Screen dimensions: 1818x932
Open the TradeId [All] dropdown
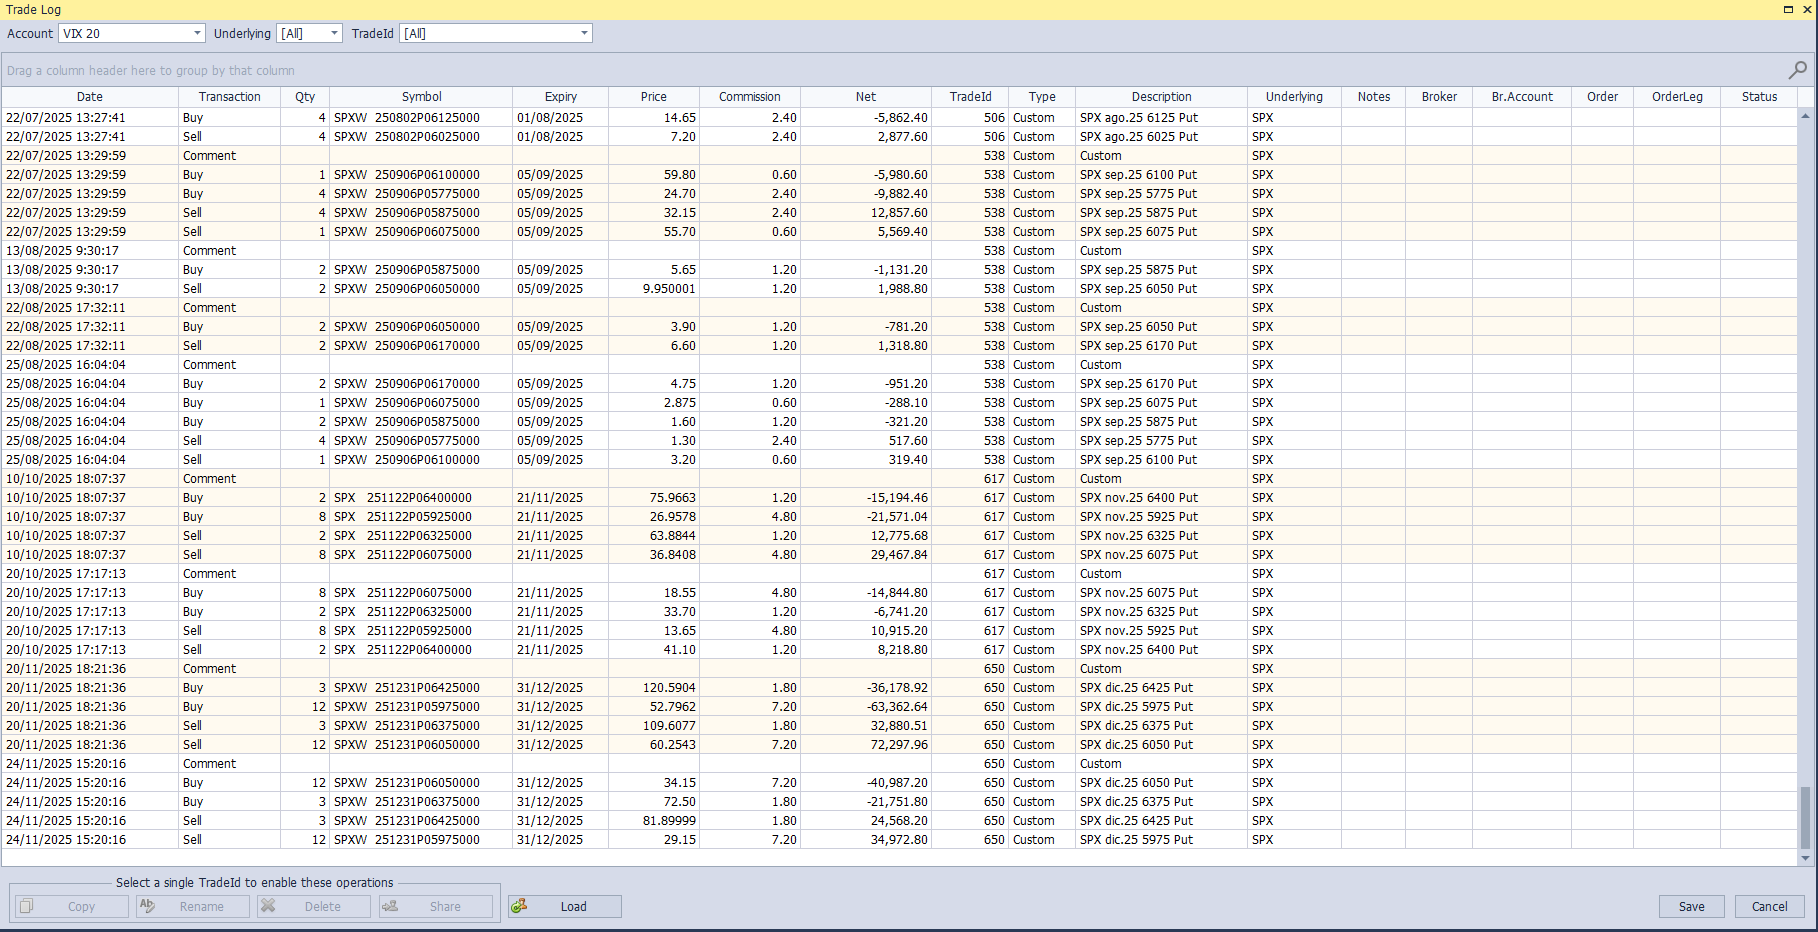(584, 33)
